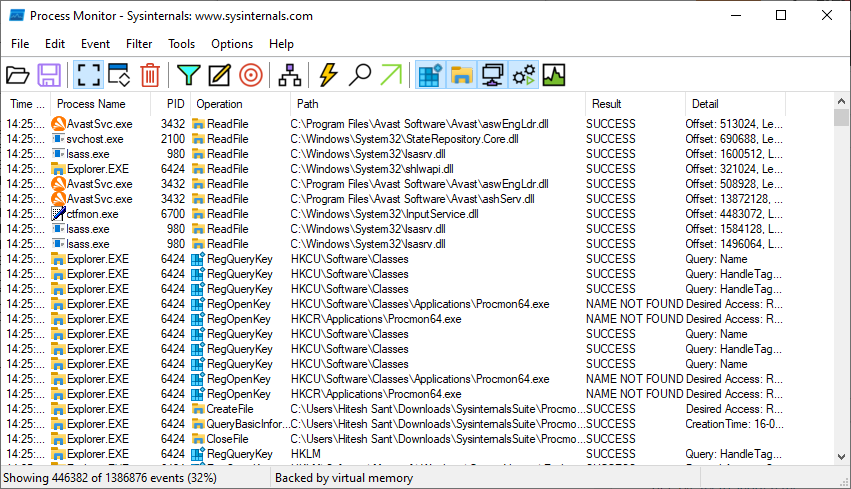This screenshot has height=489, width=851.
Task: Open the Filter funnel icon
Action: pos(188,75)
